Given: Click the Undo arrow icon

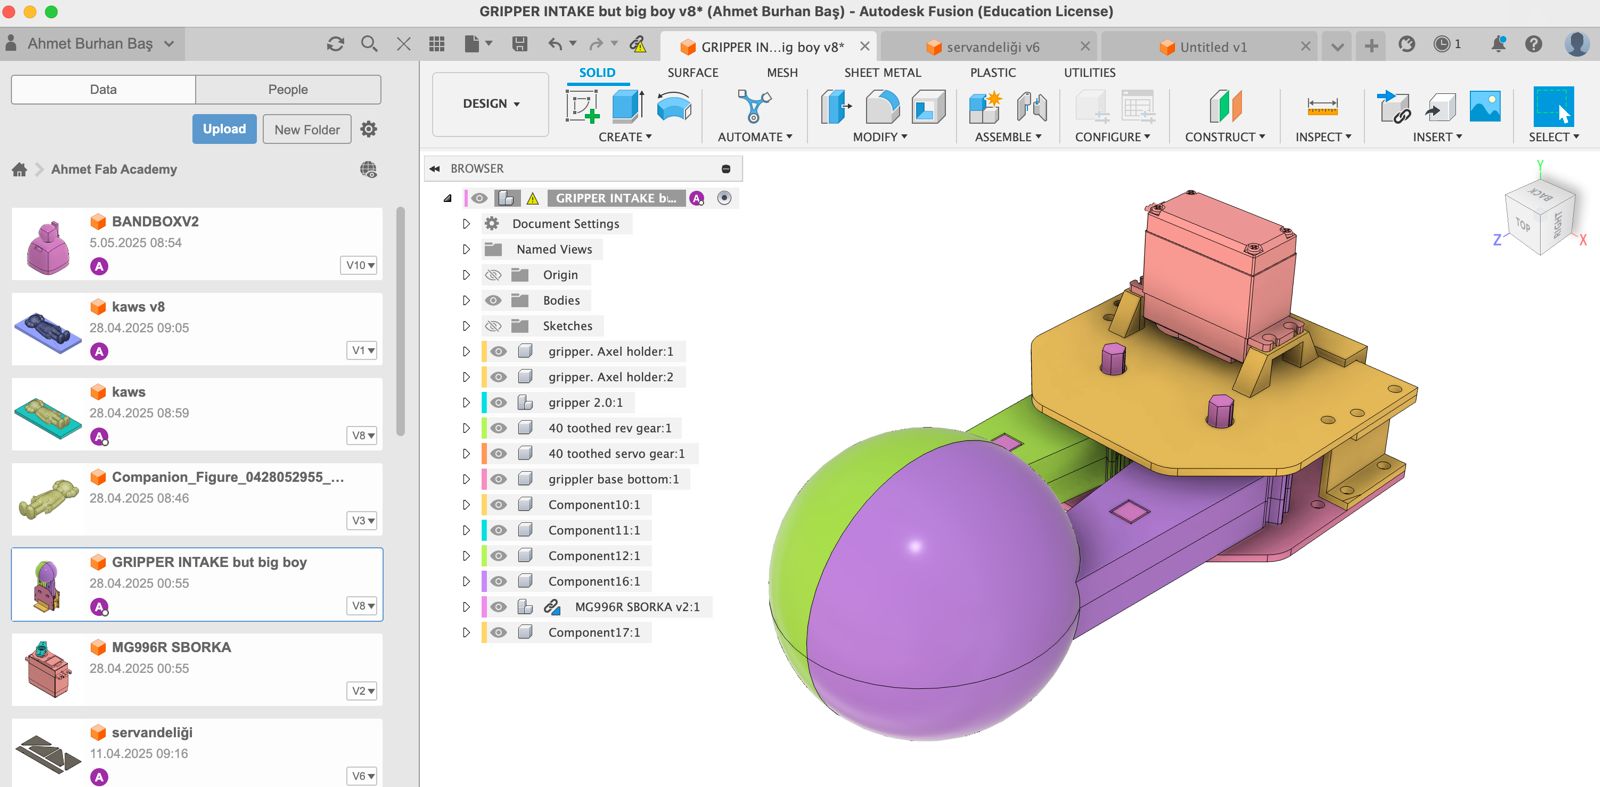Looking at the screenshot, I should (x=555, y=44).
